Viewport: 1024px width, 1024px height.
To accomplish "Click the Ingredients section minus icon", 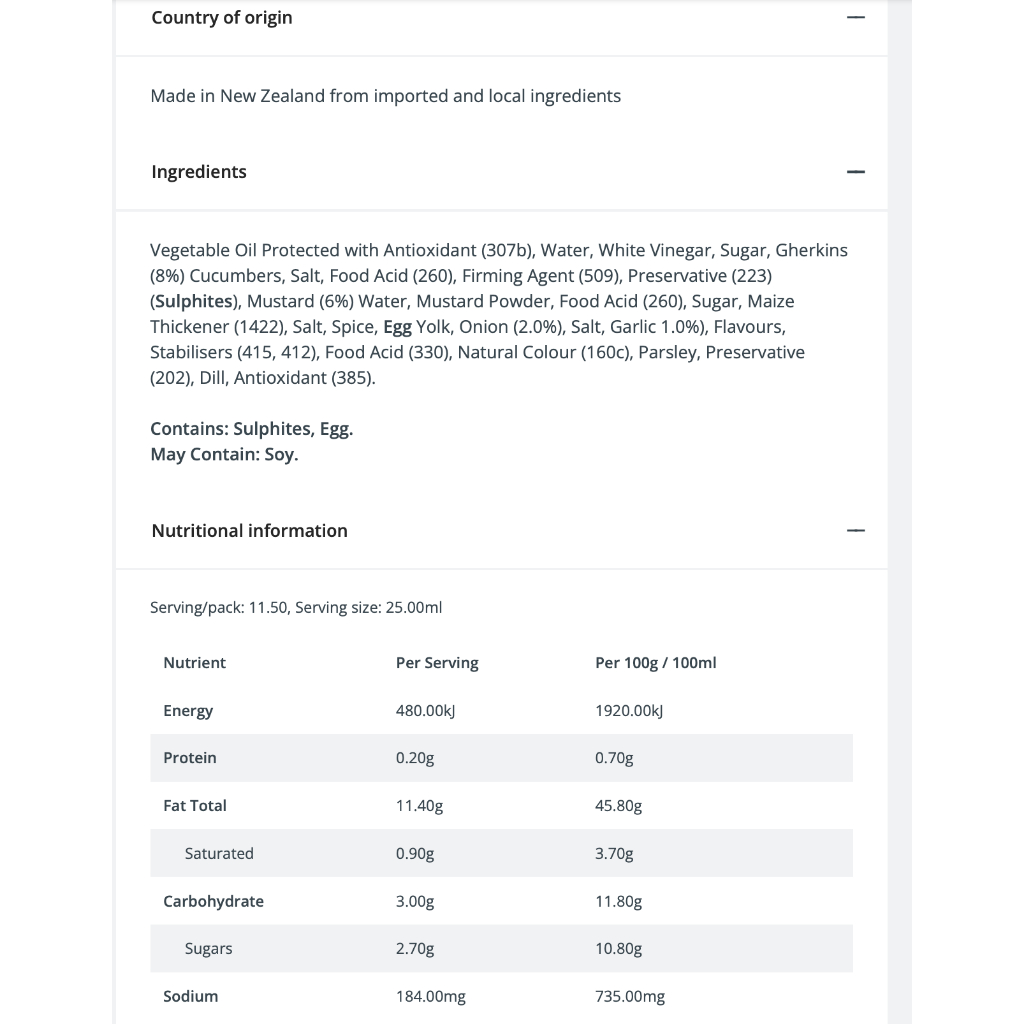I will 855,172.
